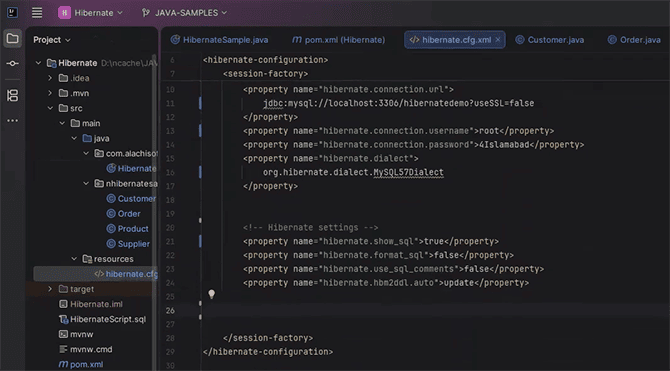Open the Project view options dropdown
The image size is (670, 371).
point(52,40)
